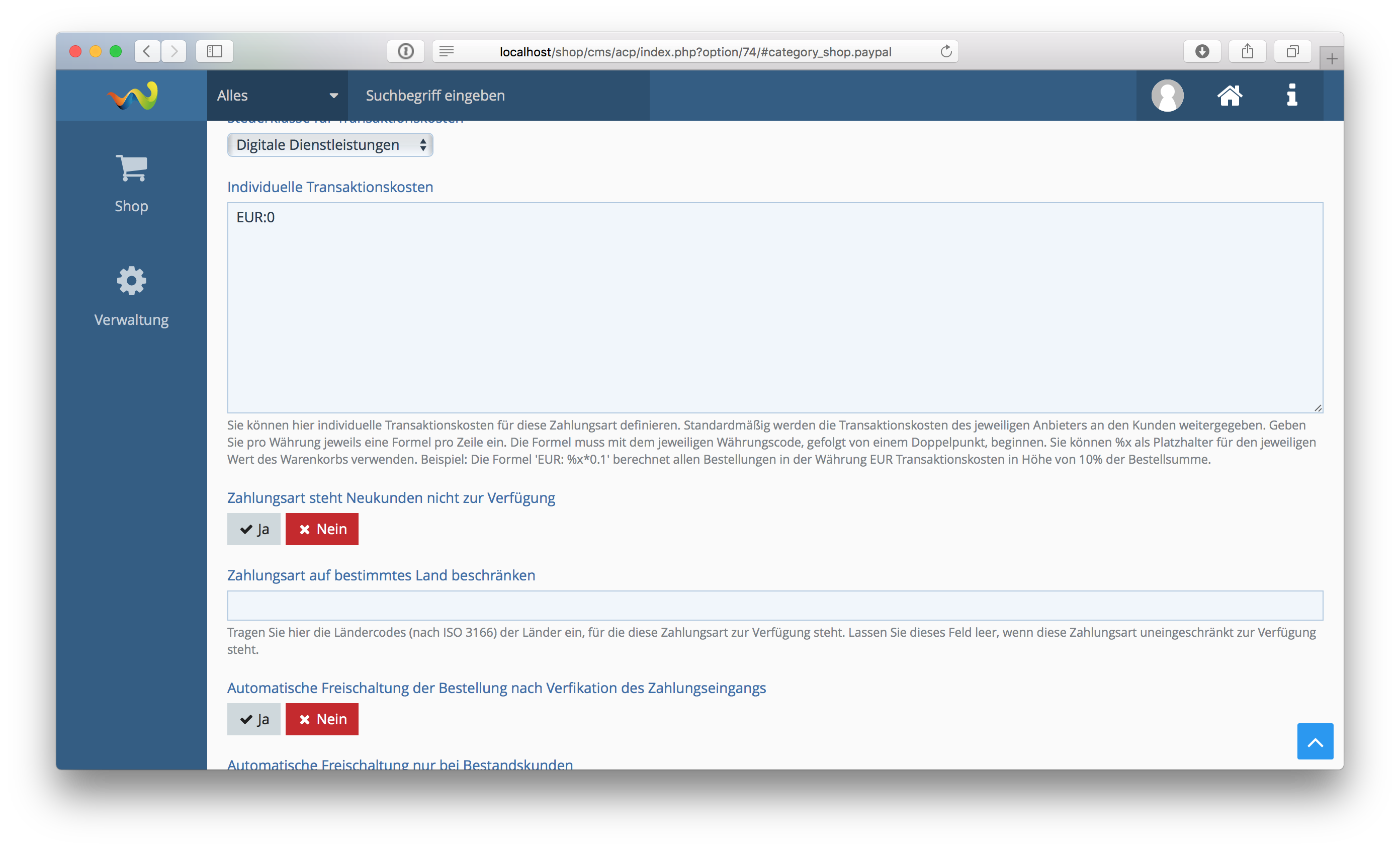Open Verwaltung gear icon in sidebar
Image resolution: width=1400 pixels, height=850 pixels.
(x=131, y=281)
